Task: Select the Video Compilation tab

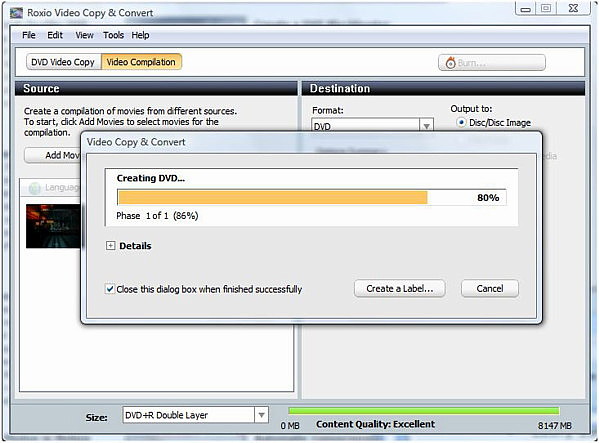Action: (x=141, y=62)
